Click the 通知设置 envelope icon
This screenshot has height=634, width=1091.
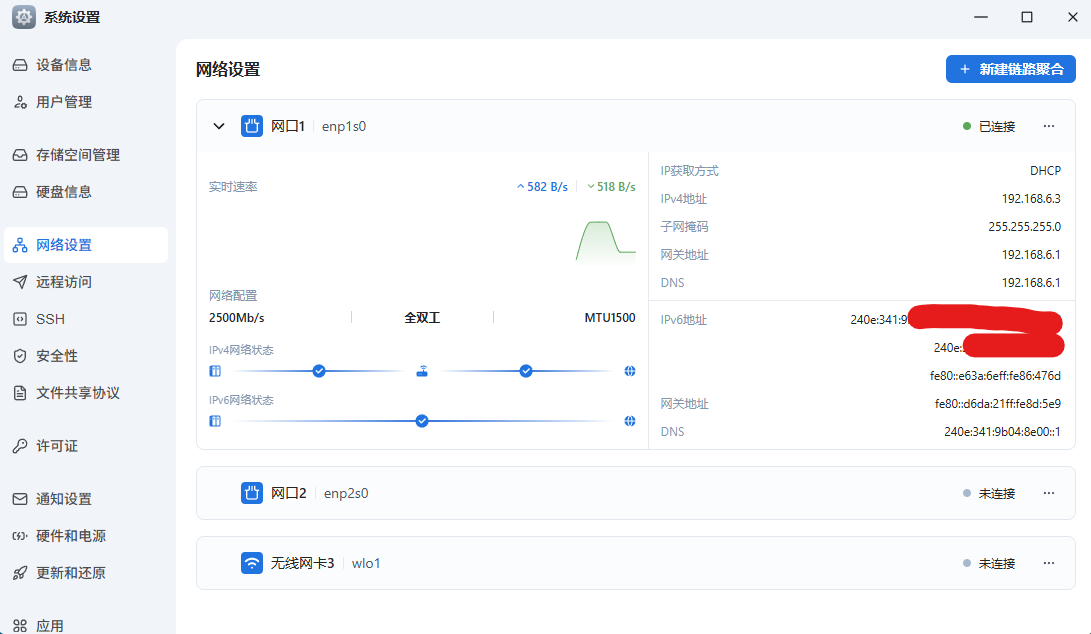click(x=20, y=499)
